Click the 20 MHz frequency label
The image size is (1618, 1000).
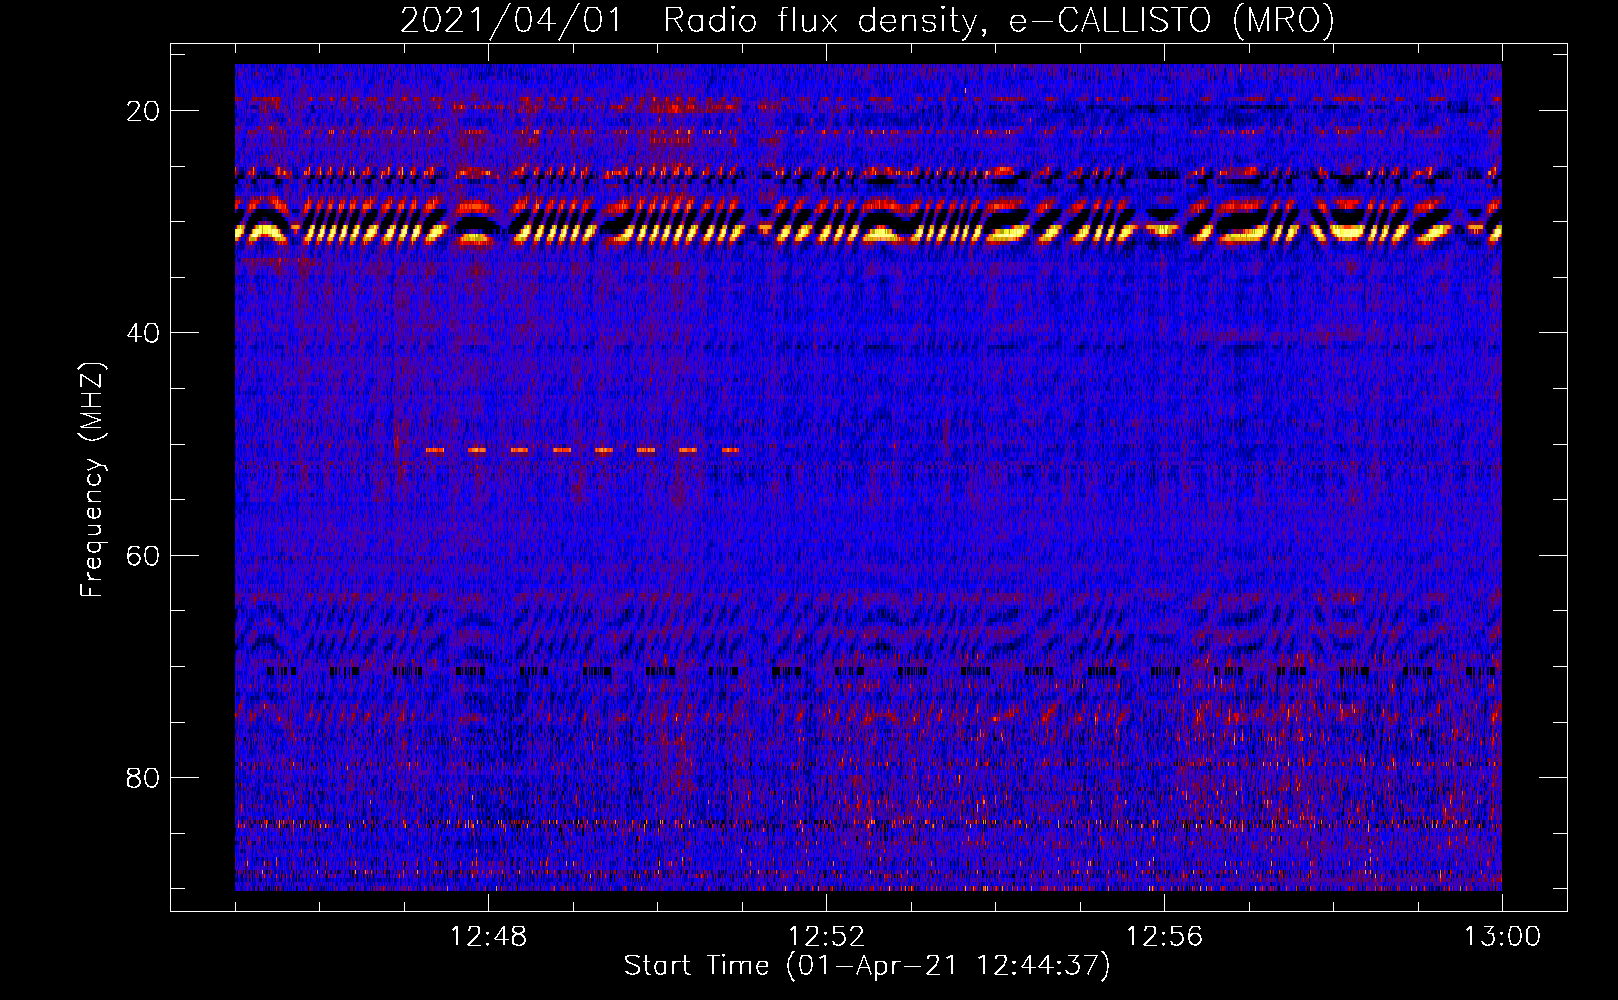pyautogui.click(x=144, y=111)
